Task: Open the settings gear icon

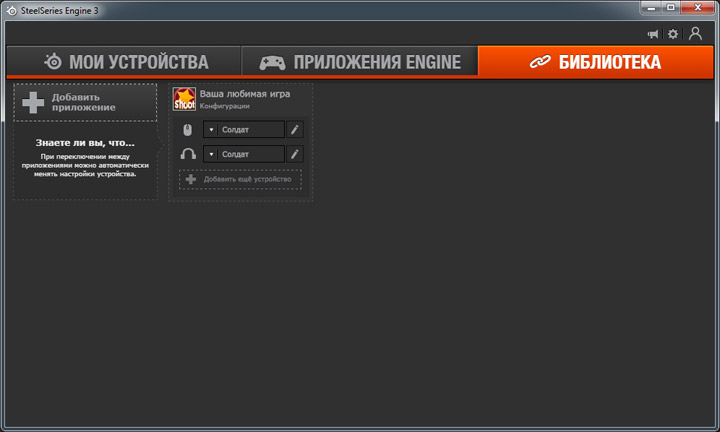Action: (x=673, y=34)
